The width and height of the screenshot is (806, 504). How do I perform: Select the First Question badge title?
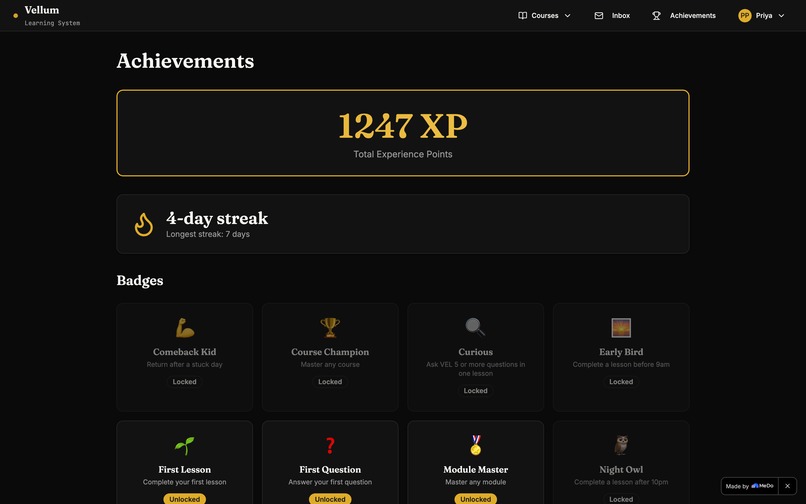point(330,470)
